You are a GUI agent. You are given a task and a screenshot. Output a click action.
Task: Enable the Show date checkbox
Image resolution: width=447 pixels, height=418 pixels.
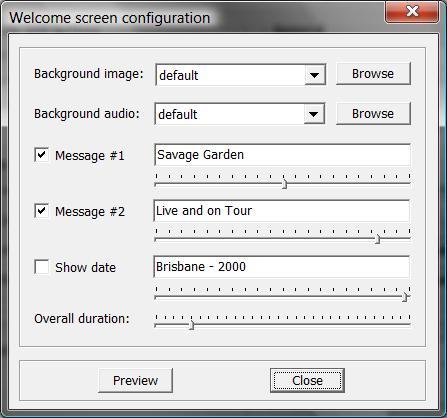(42, 267)
